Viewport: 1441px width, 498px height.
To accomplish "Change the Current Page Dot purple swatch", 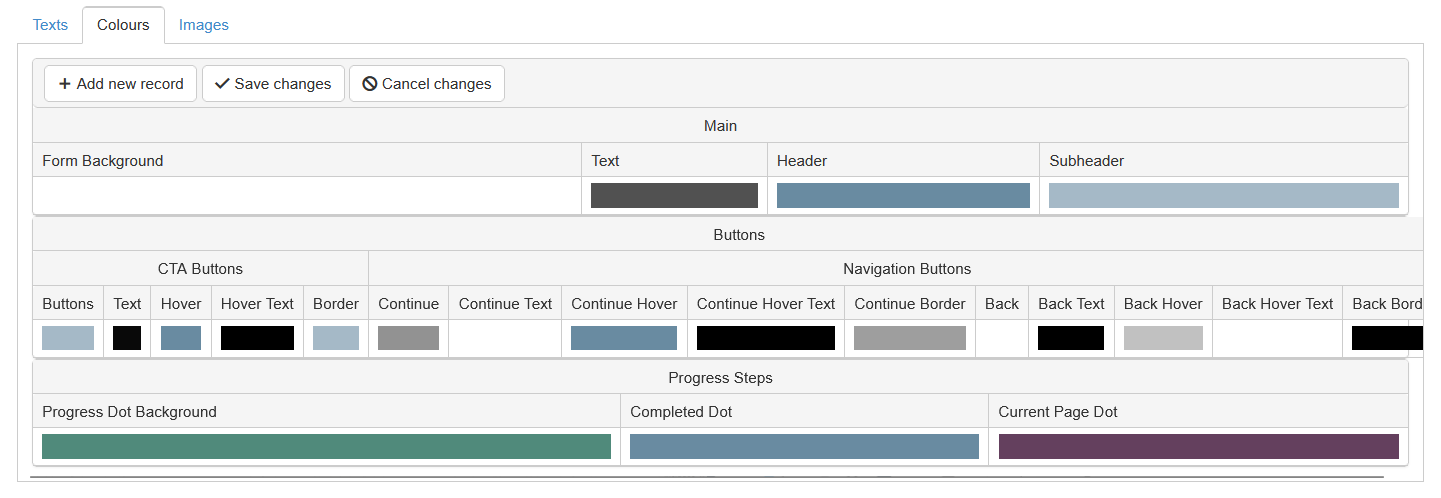I will [1199, 447].
